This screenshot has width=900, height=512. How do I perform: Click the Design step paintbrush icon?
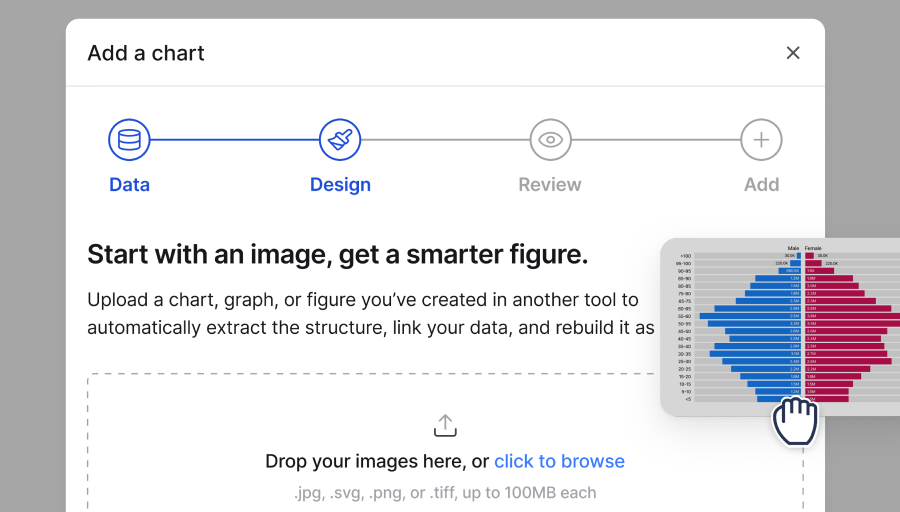pos(340,140)
